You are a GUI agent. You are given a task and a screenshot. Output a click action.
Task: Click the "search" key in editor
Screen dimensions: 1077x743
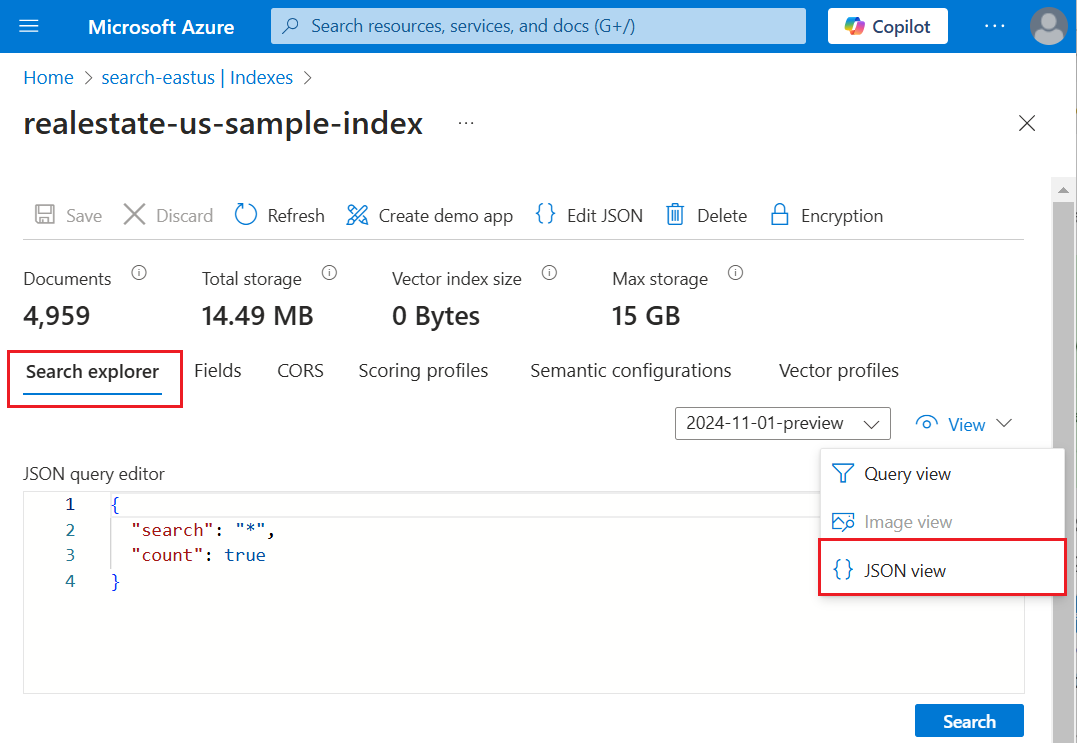(x=173, y=530)
